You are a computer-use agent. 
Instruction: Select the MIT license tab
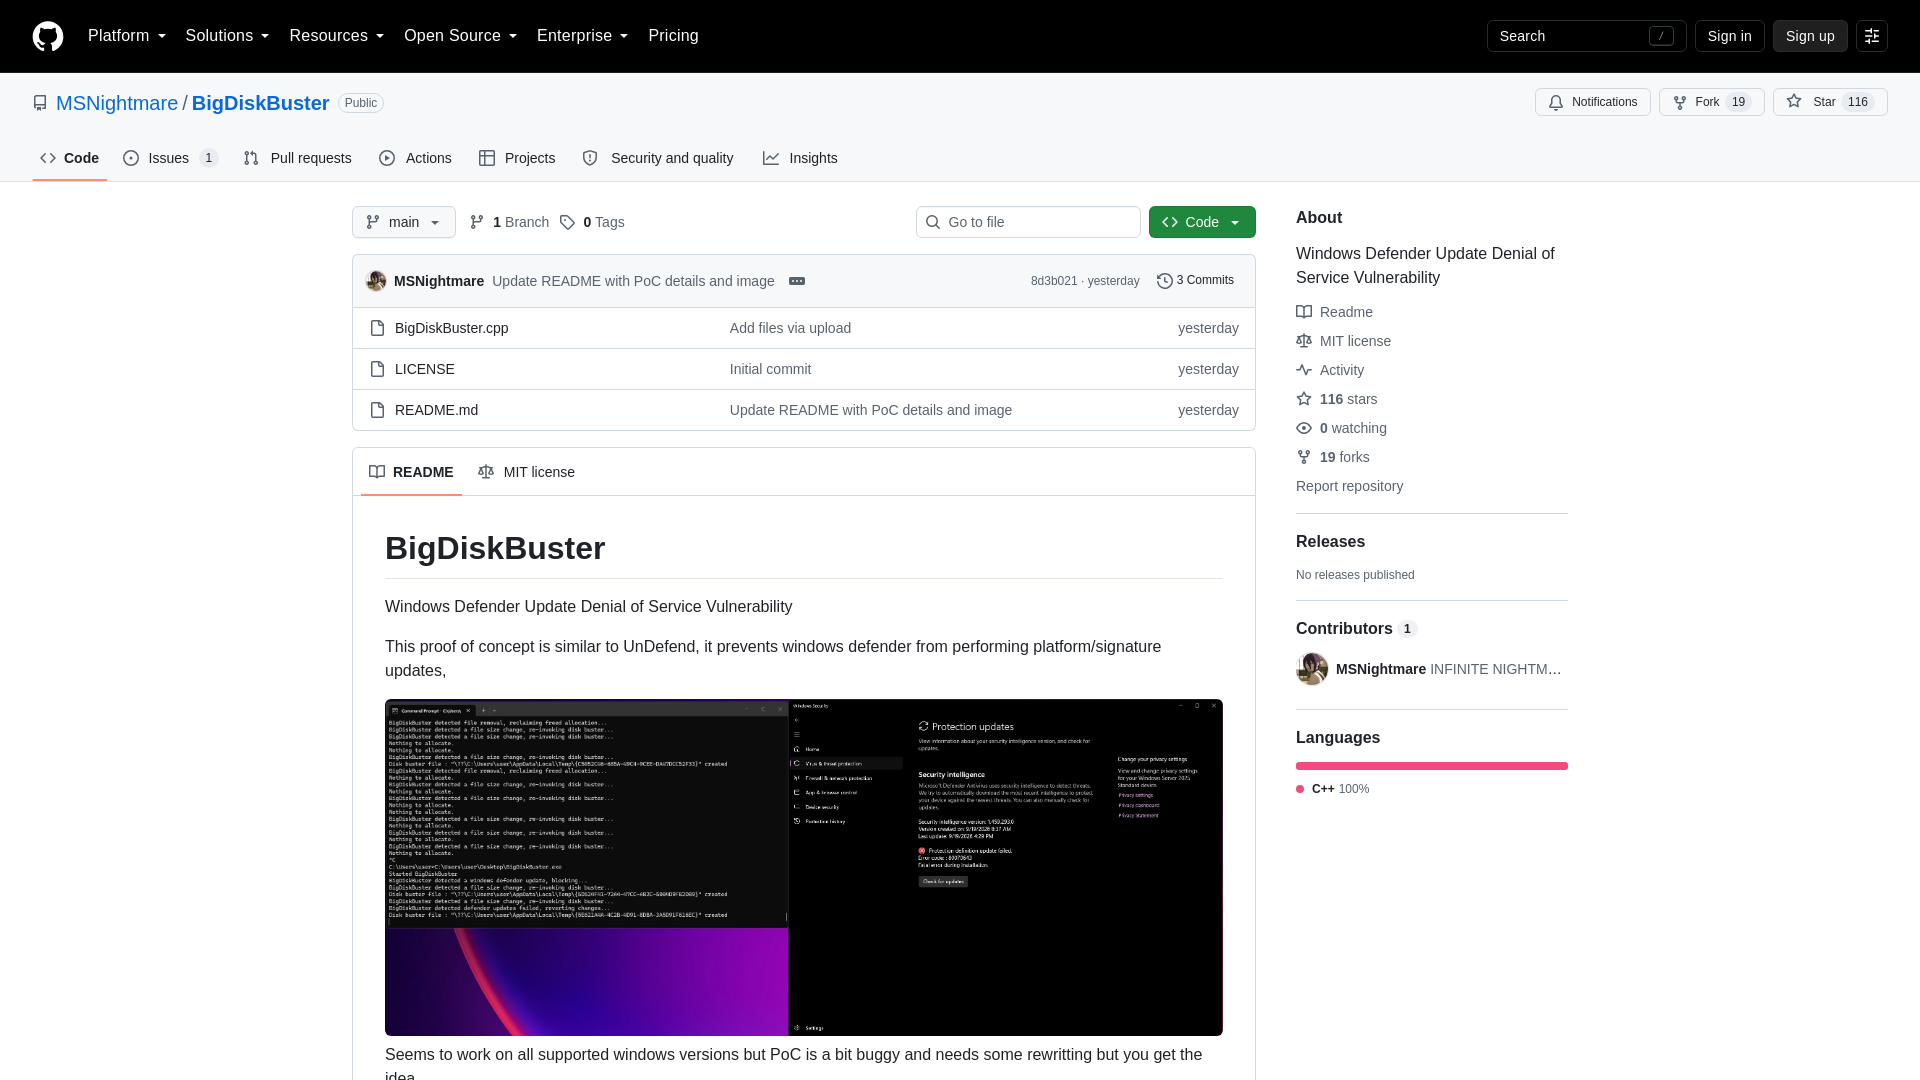(x=526, y=472)
